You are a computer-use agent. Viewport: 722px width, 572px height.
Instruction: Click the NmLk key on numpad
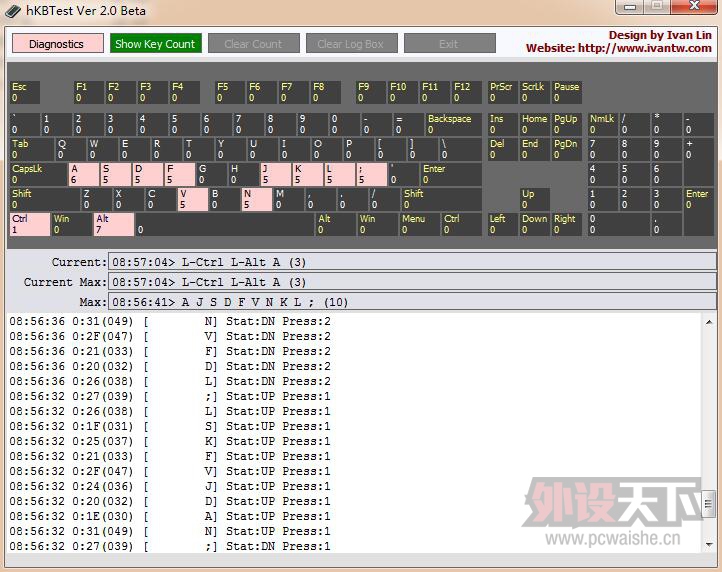(x=602, y=124)
